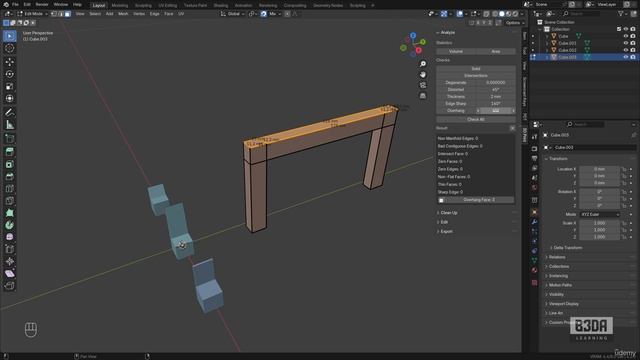640x360 pixels.
Task: Open the Global orientation dropdown
Action: coord(232,14)
